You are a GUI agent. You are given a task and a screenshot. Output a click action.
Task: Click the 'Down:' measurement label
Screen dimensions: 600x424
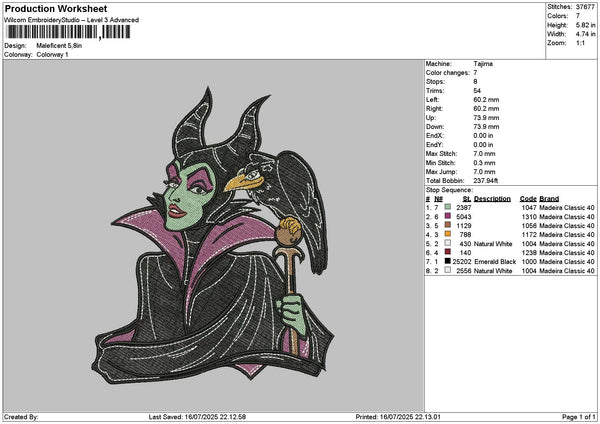435,127
